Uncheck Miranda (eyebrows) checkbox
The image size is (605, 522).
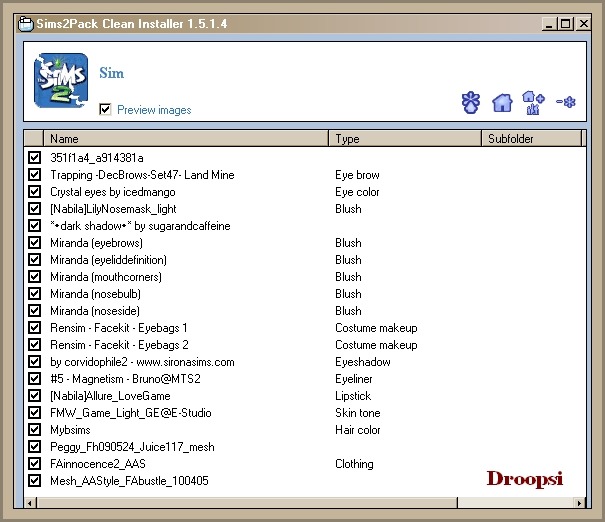coord(34,242)
